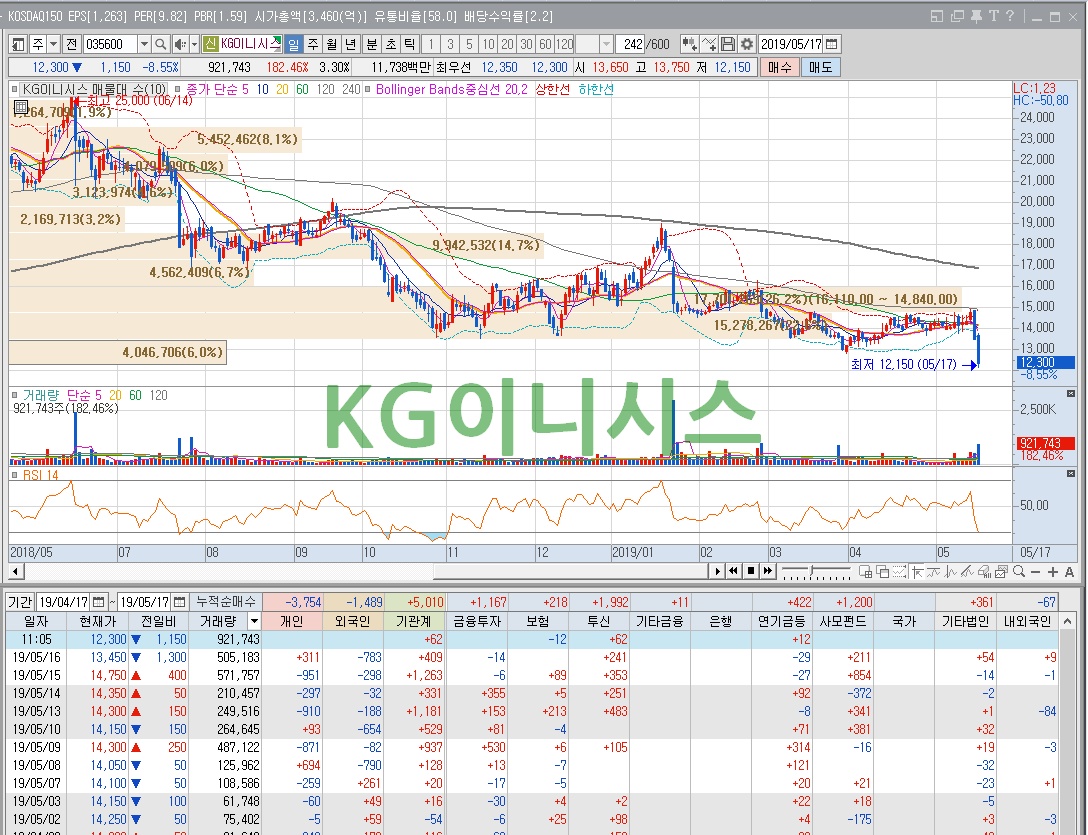This screenshot has height=835, width=1088.
Task: Click the floppy disk save chart icon
Action: pos(728,44)
